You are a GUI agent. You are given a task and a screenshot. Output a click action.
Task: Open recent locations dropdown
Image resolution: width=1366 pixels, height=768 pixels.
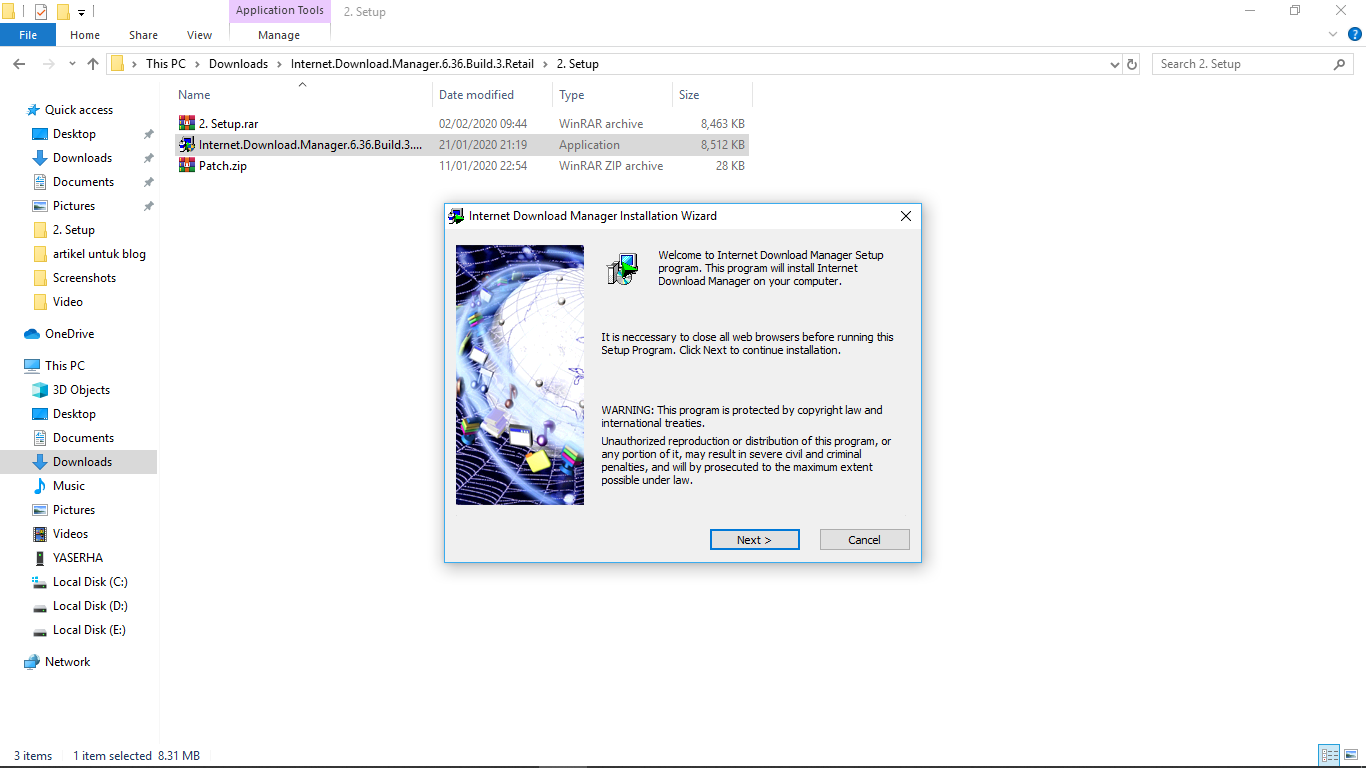tap(72, 64)
